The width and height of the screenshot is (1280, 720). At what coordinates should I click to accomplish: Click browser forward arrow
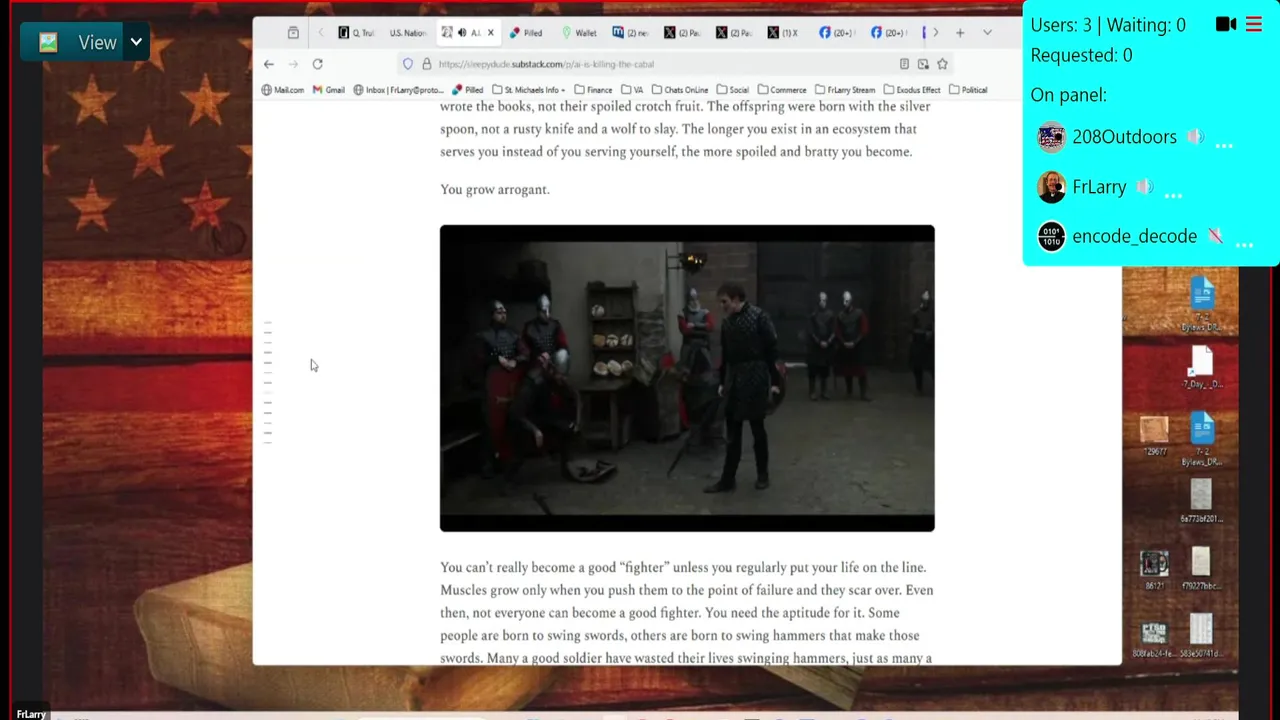[x=293, y=64]
